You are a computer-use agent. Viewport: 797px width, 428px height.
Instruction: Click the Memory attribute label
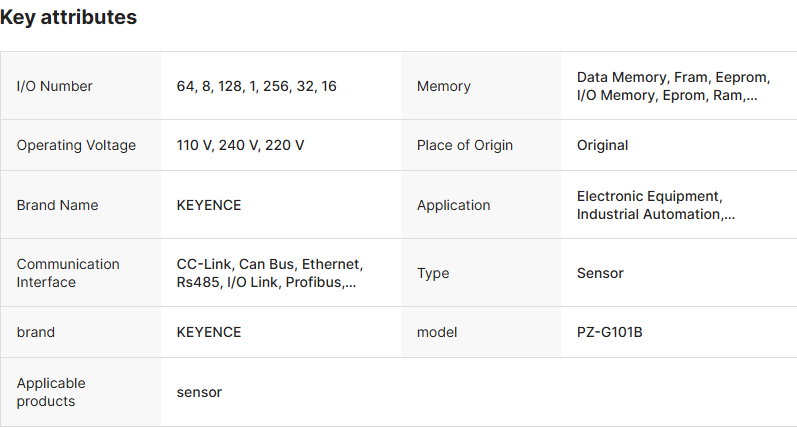(x=443, y=86)
